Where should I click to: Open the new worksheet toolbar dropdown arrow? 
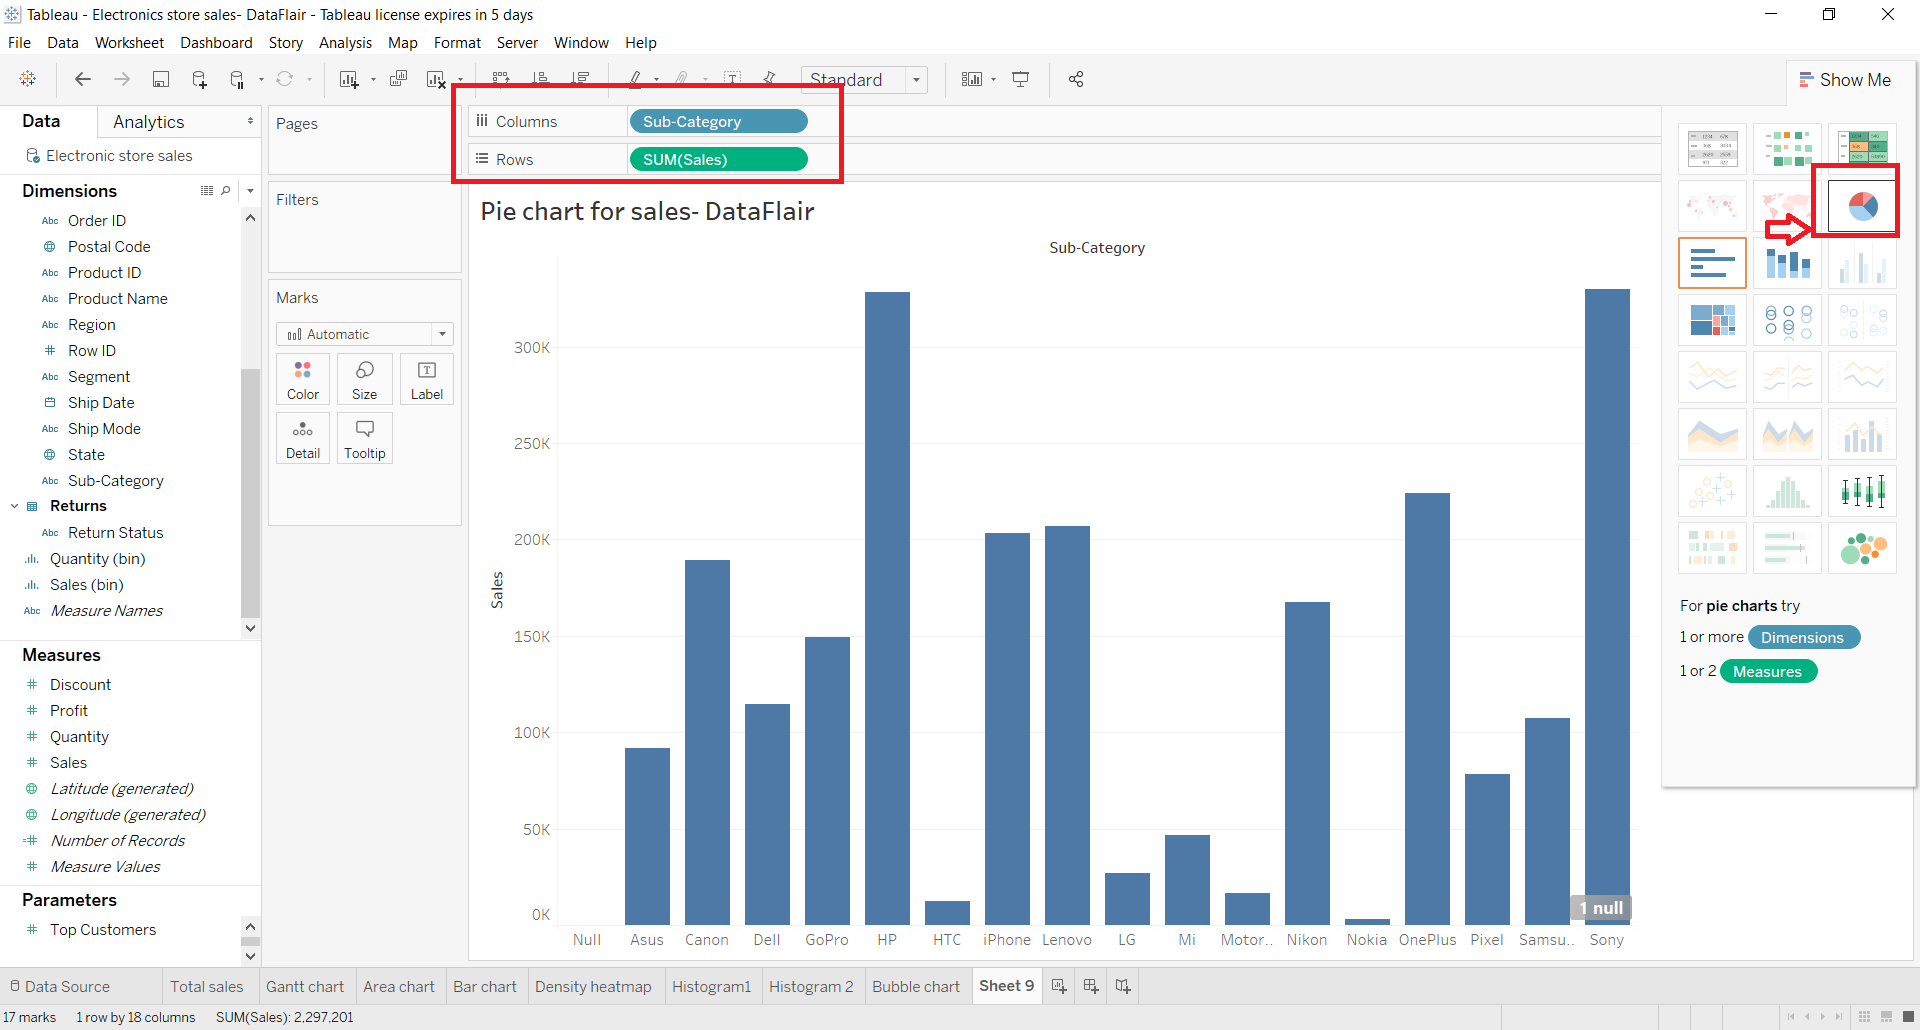(x=373, y=80)
